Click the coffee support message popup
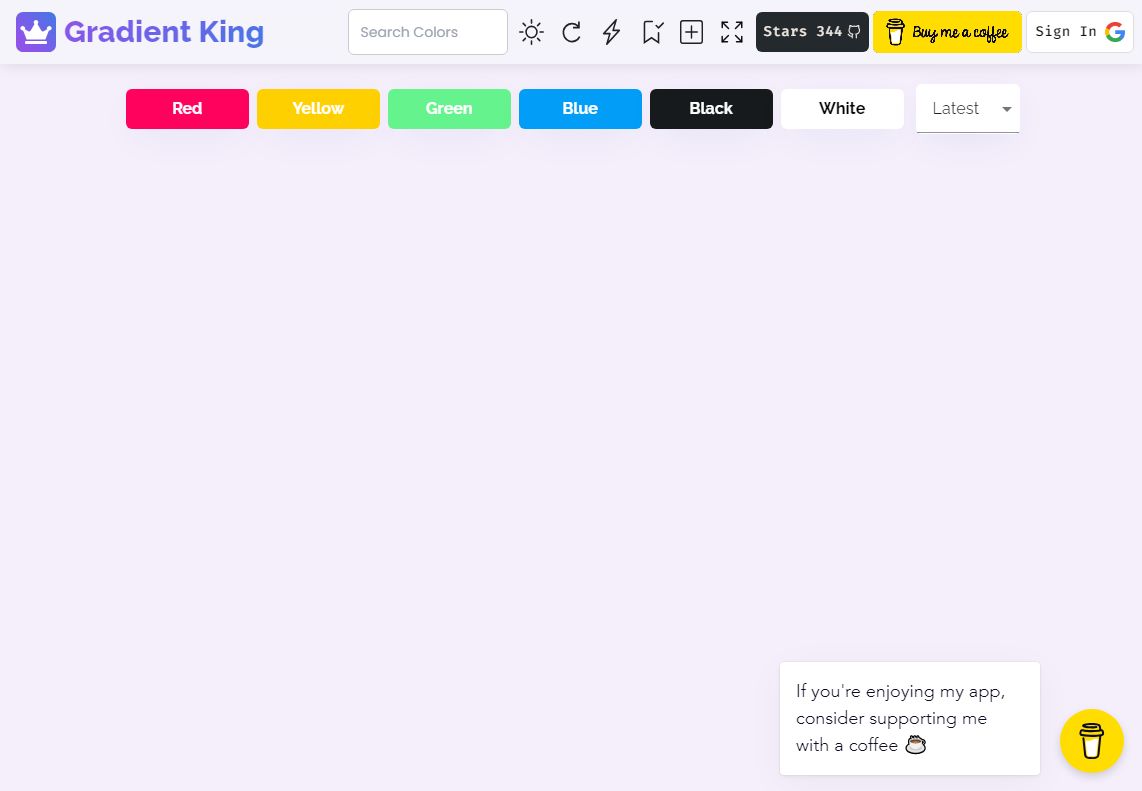 tap(910, 718)
